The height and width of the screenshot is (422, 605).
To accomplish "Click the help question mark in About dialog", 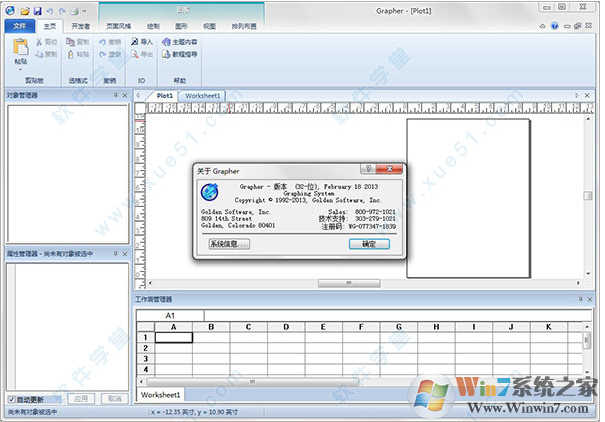I will tap(369, 171).
